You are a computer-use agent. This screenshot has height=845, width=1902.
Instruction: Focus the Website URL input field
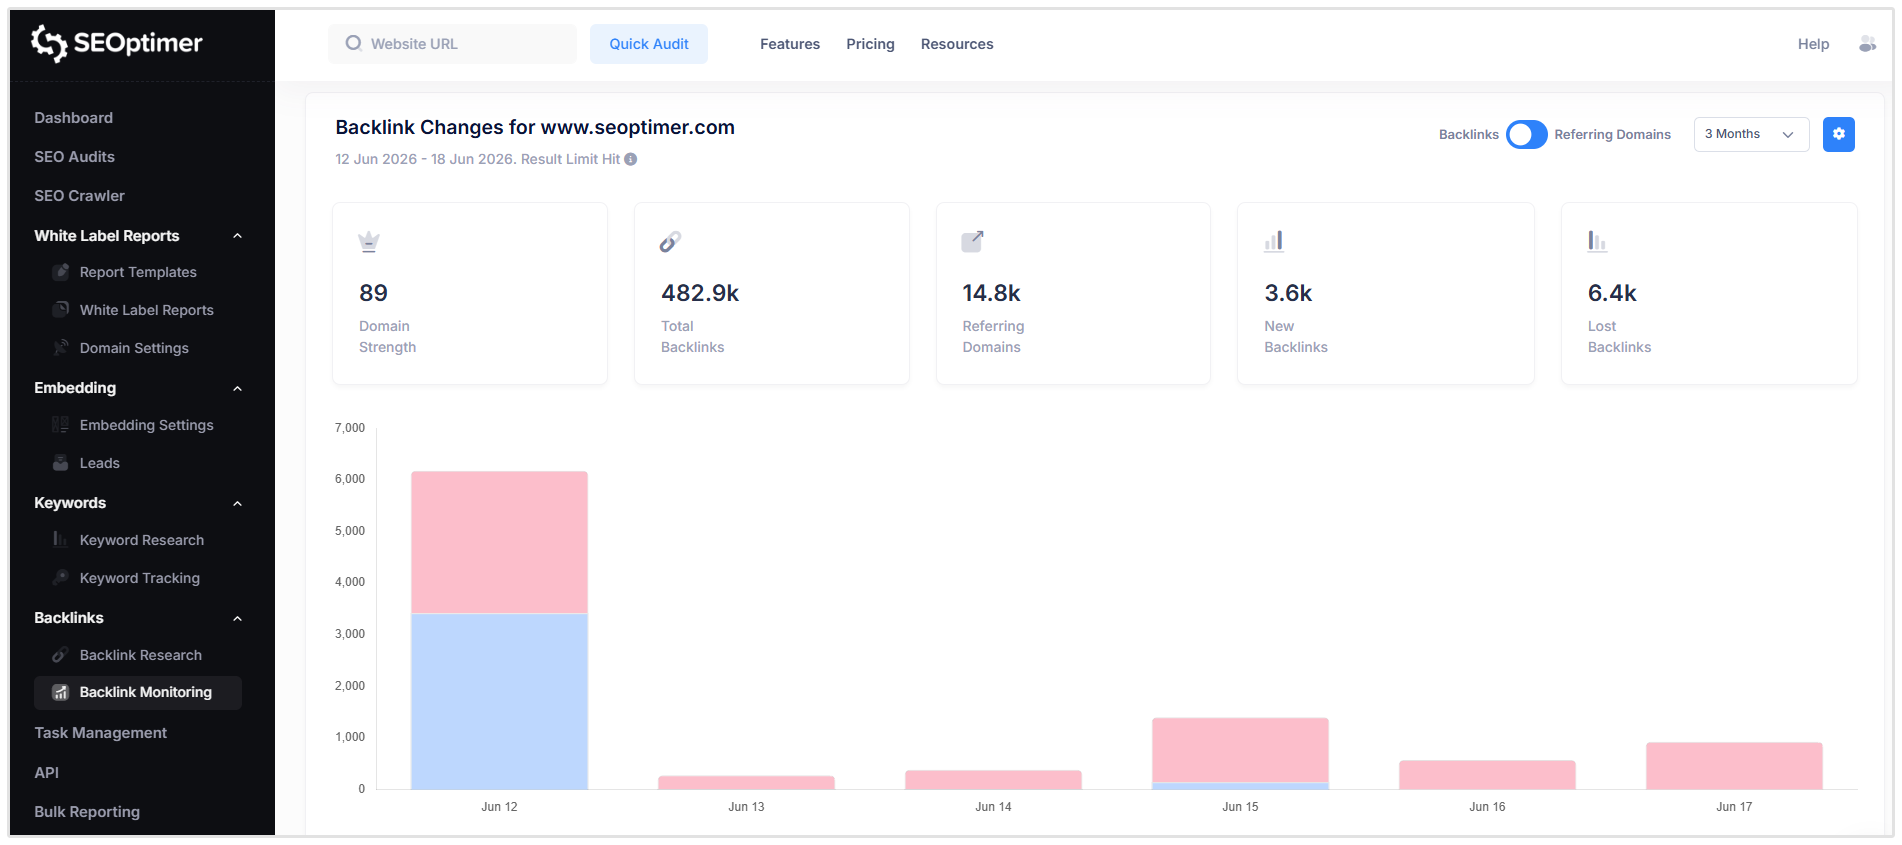point(452,44)
